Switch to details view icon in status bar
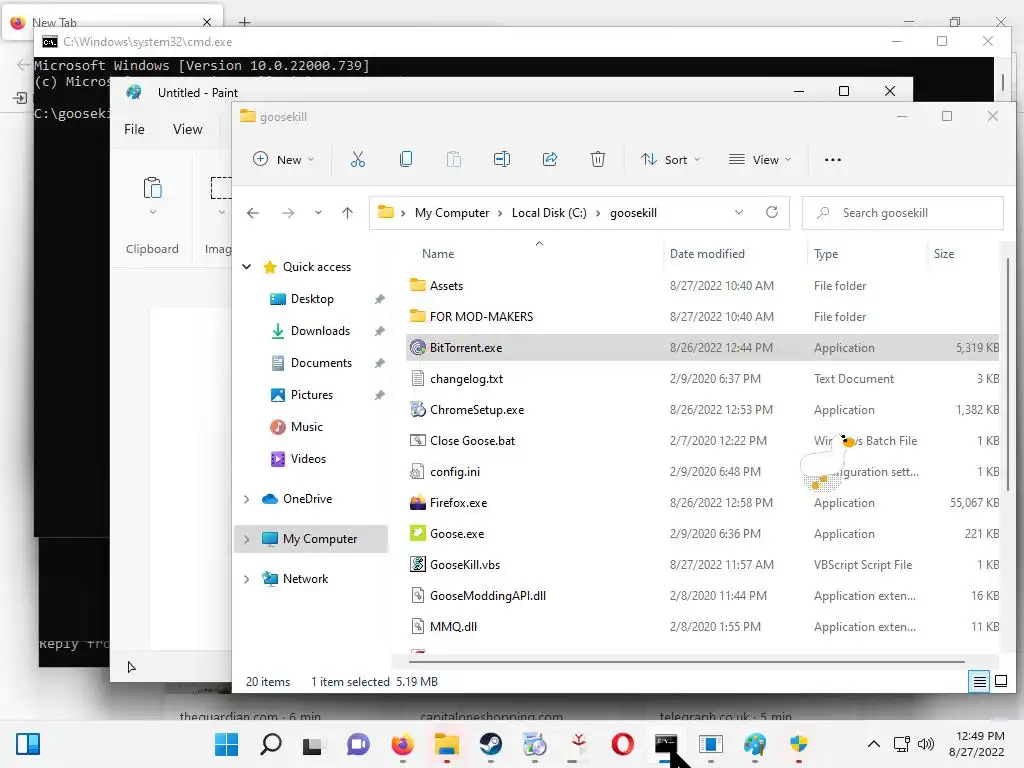 (980, 682)
